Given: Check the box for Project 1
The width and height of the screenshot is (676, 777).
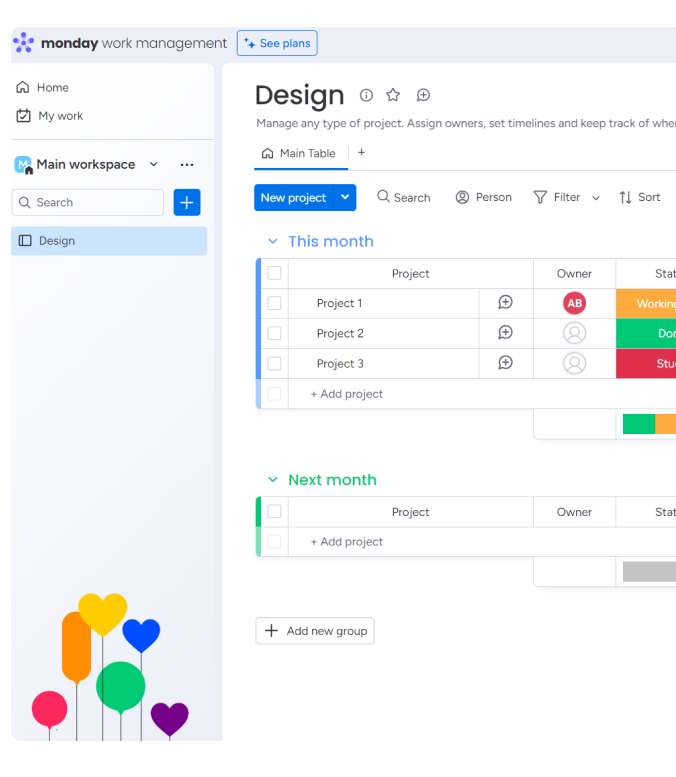Looking at the screenshot, I should tap(274, 303).
